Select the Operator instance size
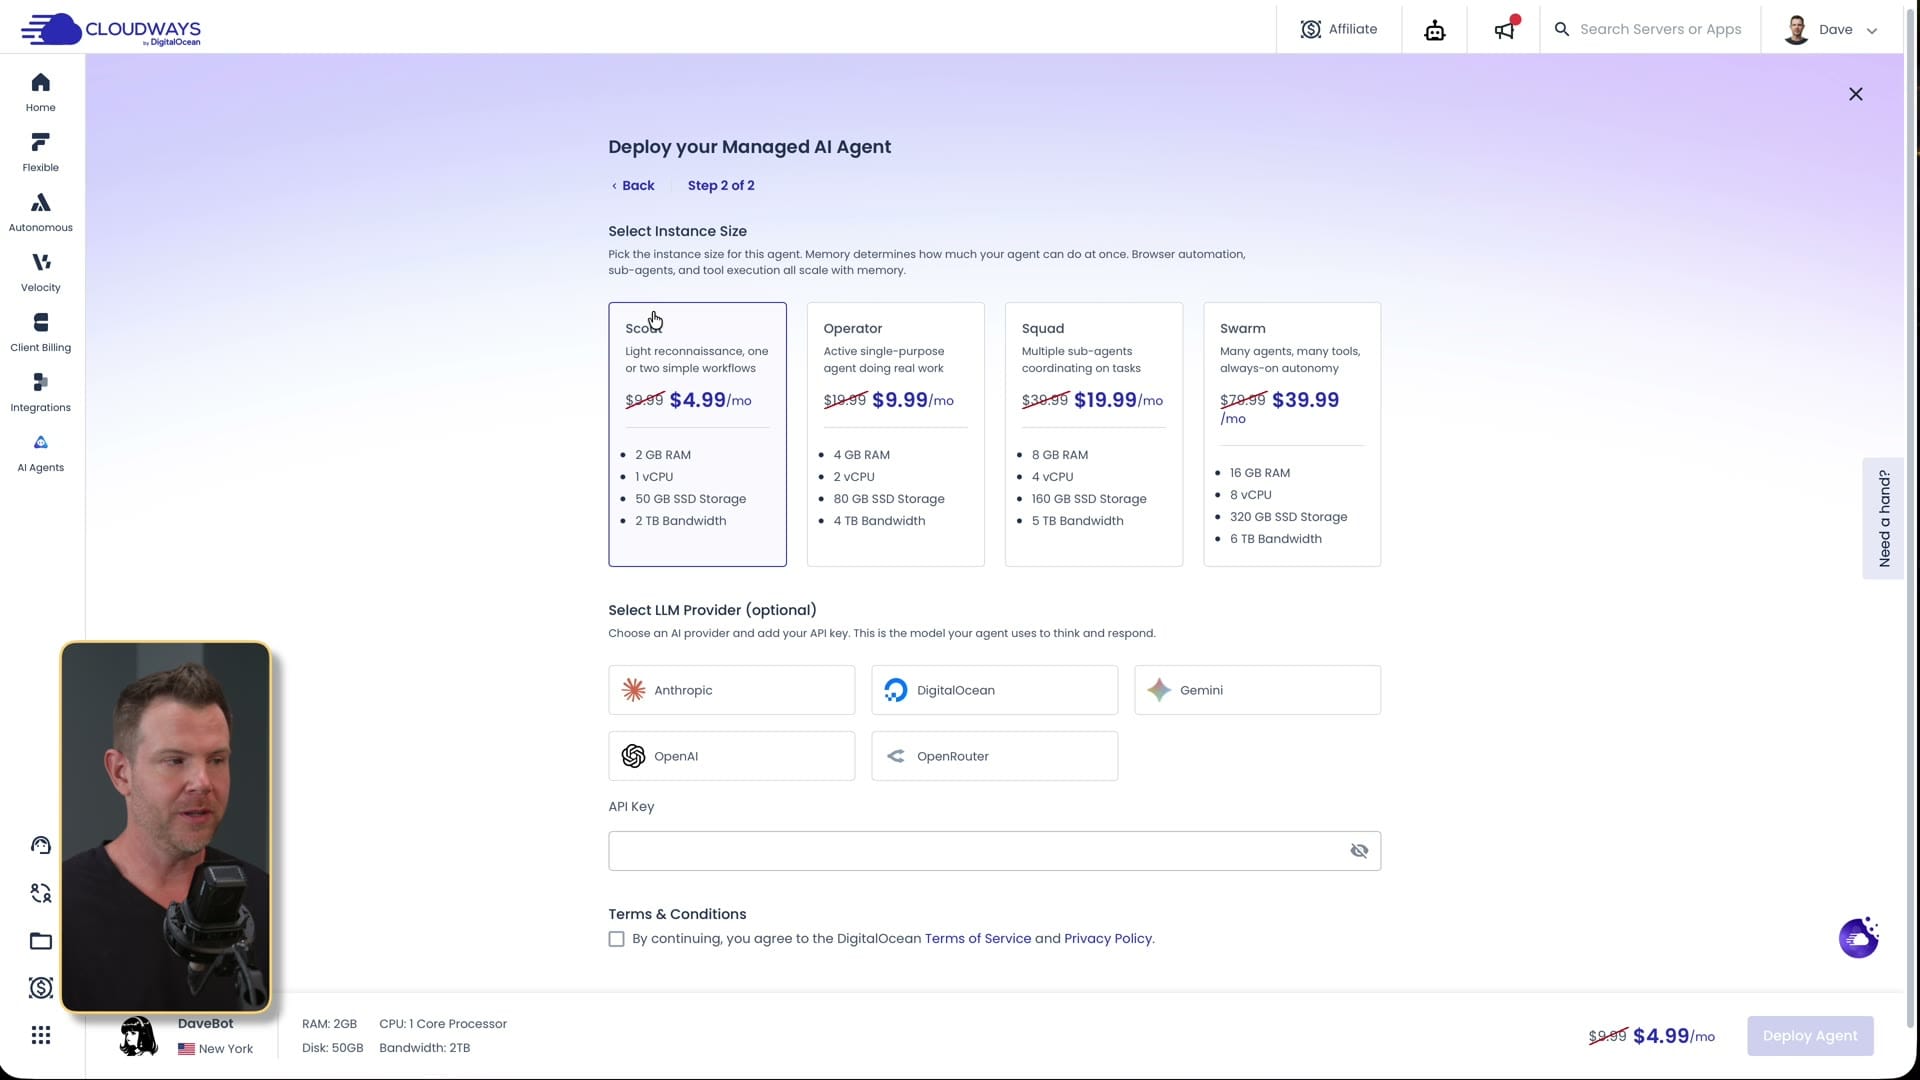Viewport: 1920px width, 1080px height. point(895,434)
